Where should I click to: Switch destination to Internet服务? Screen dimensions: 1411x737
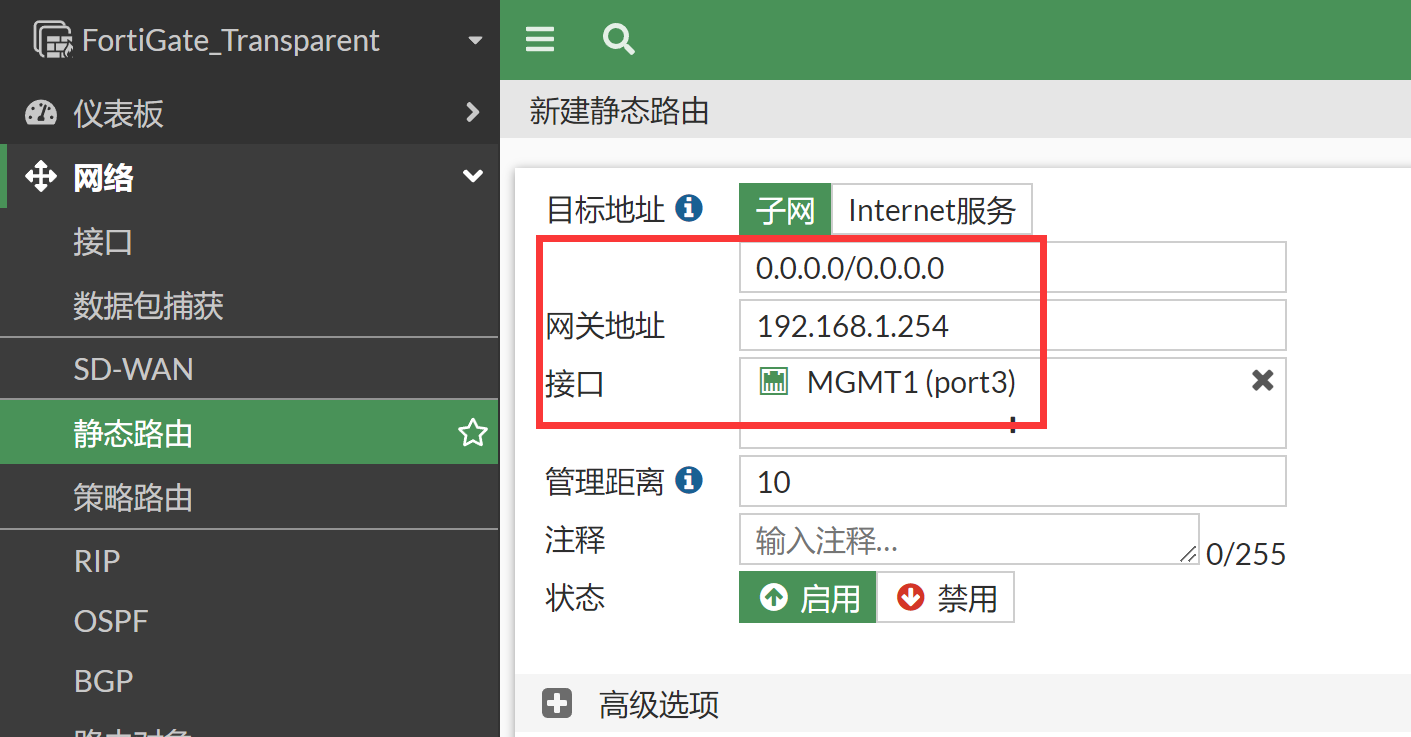tap(931, 210)
